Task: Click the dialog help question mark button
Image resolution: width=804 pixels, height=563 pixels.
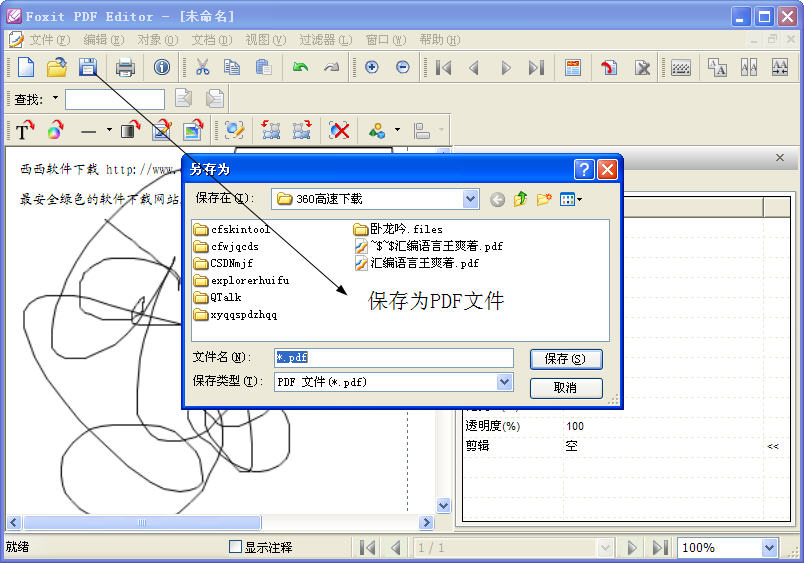Action: 584,169
